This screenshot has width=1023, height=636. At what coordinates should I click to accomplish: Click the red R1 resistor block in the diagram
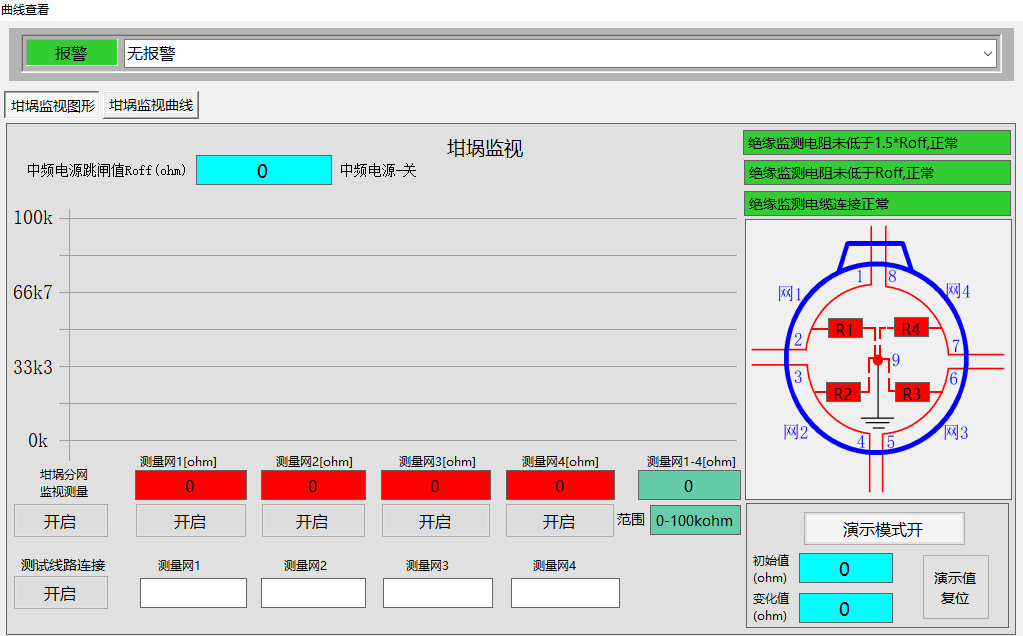845,328
